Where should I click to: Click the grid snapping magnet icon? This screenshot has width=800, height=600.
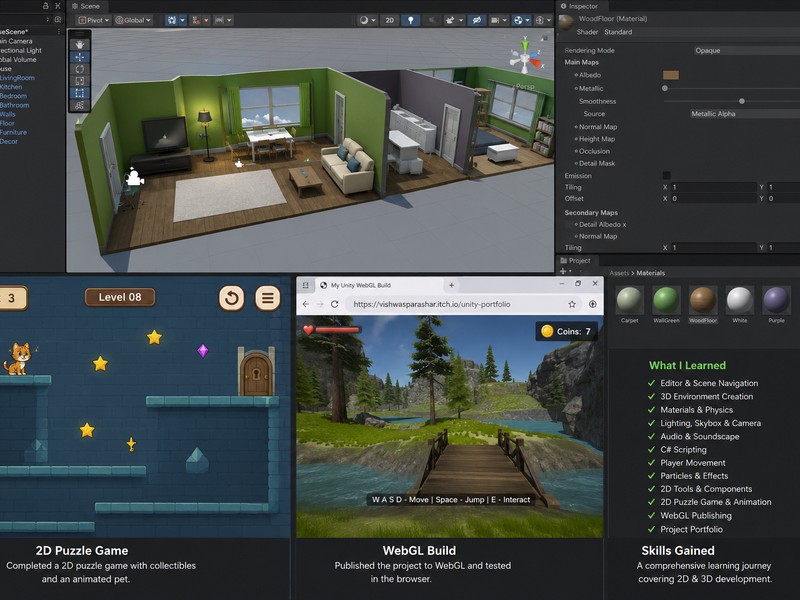(196, 20)
